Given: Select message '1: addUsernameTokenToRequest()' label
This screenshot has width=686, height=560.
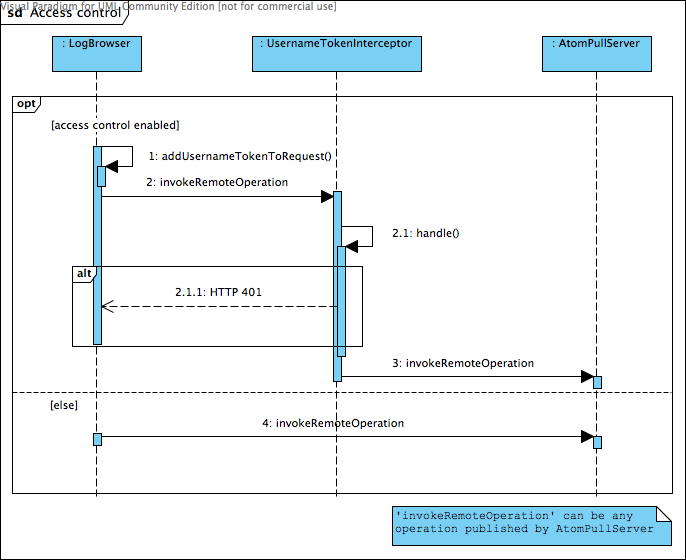Looking at the screenshot, I should click(240, 157).
